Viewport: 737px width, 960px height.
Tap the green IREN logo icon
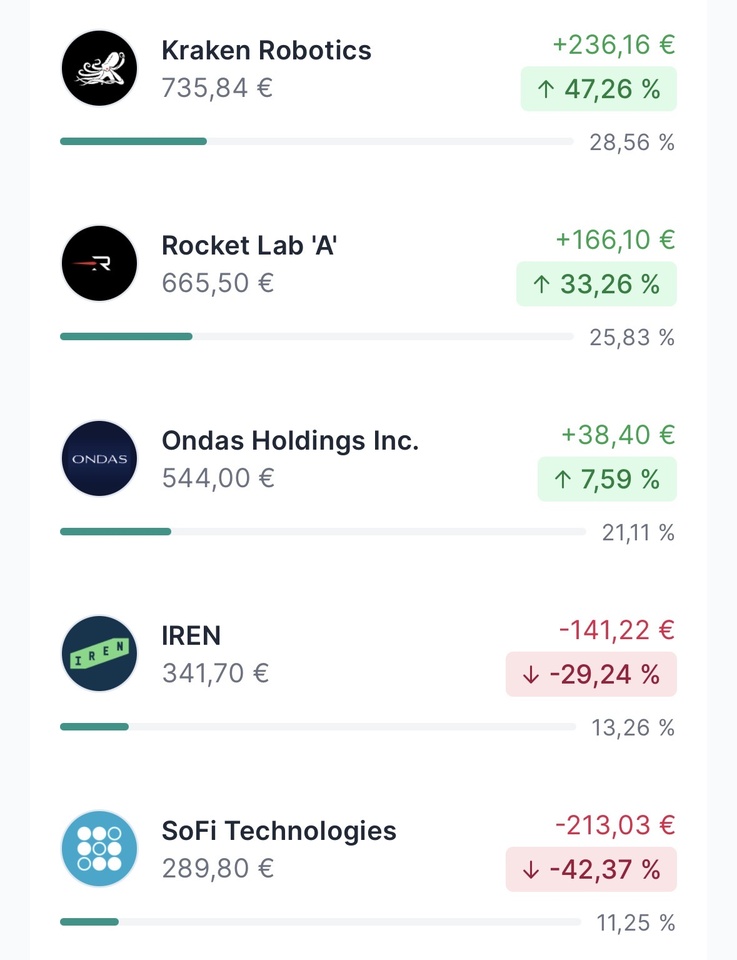click(x=99, y=653)
